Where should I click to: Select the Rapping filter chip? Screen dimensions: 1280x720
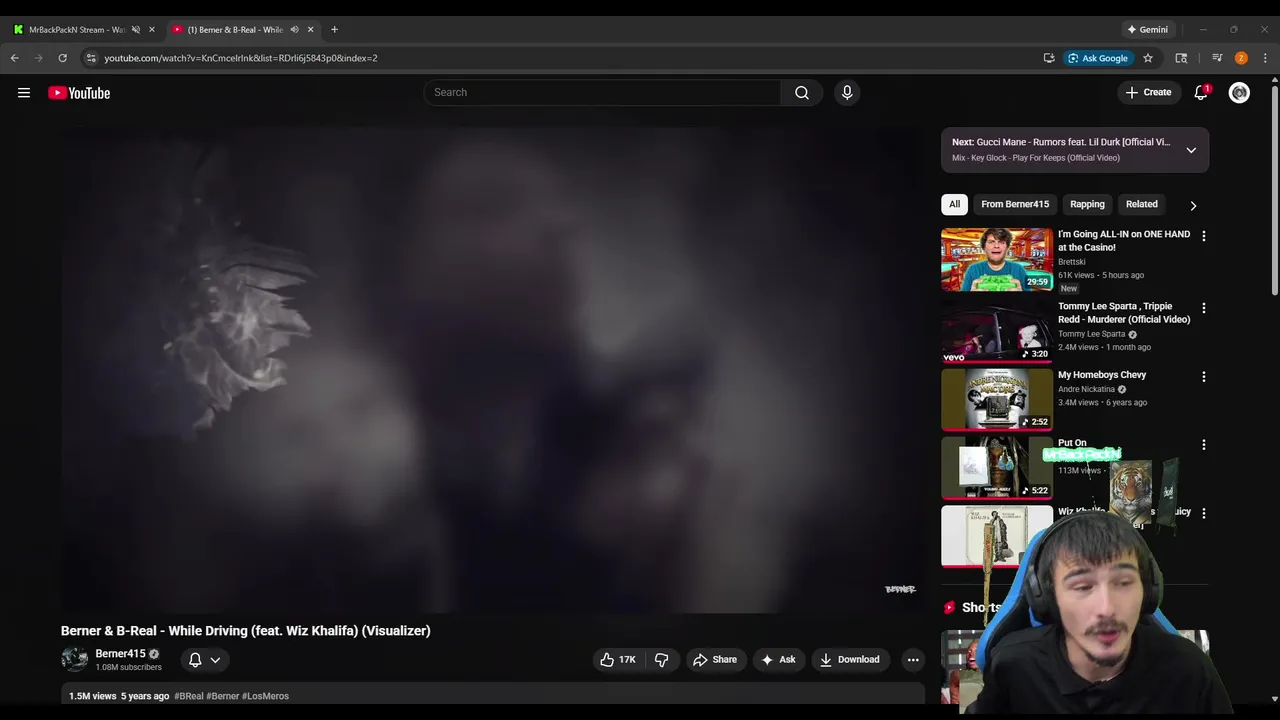click(x=1087, y=204)
